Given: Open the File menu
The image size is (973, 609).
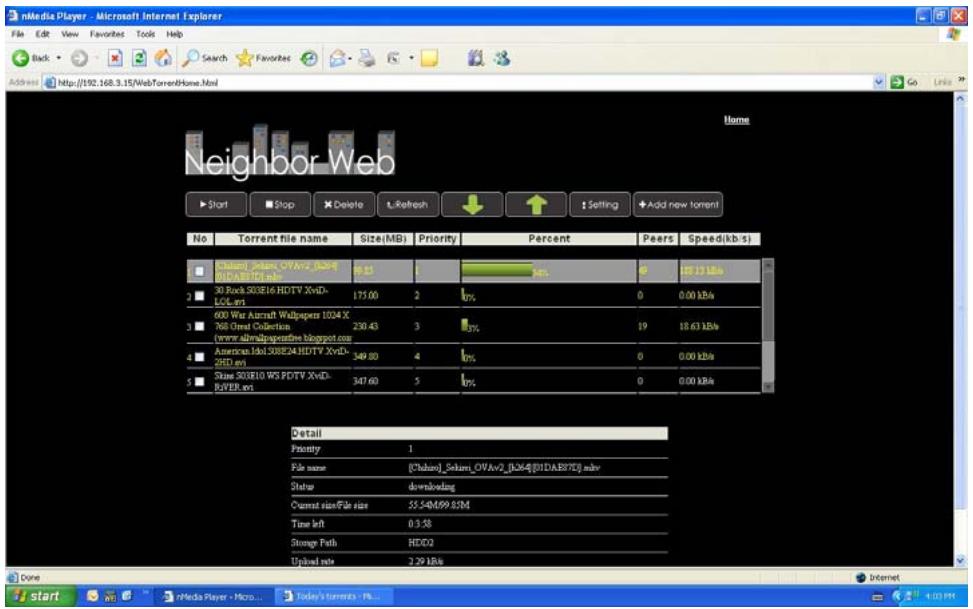Looking at the screenshot, I should coord(17,34).
